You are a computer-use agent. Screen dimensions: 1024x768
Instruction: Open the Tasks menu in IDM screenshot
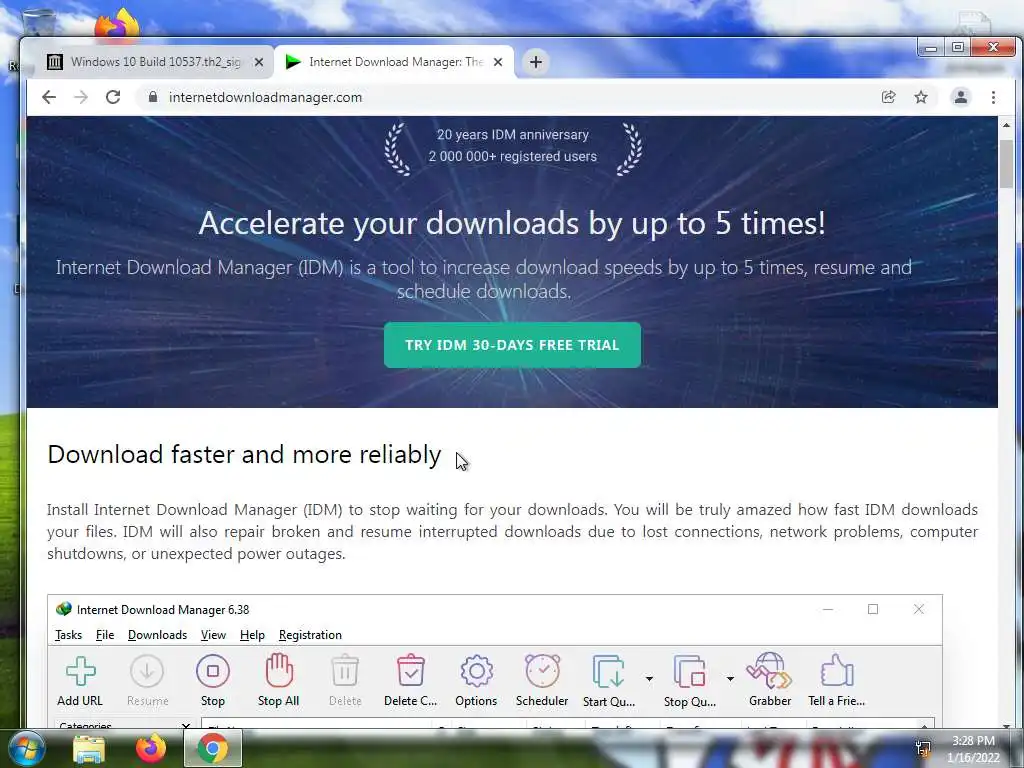point(69,635)
